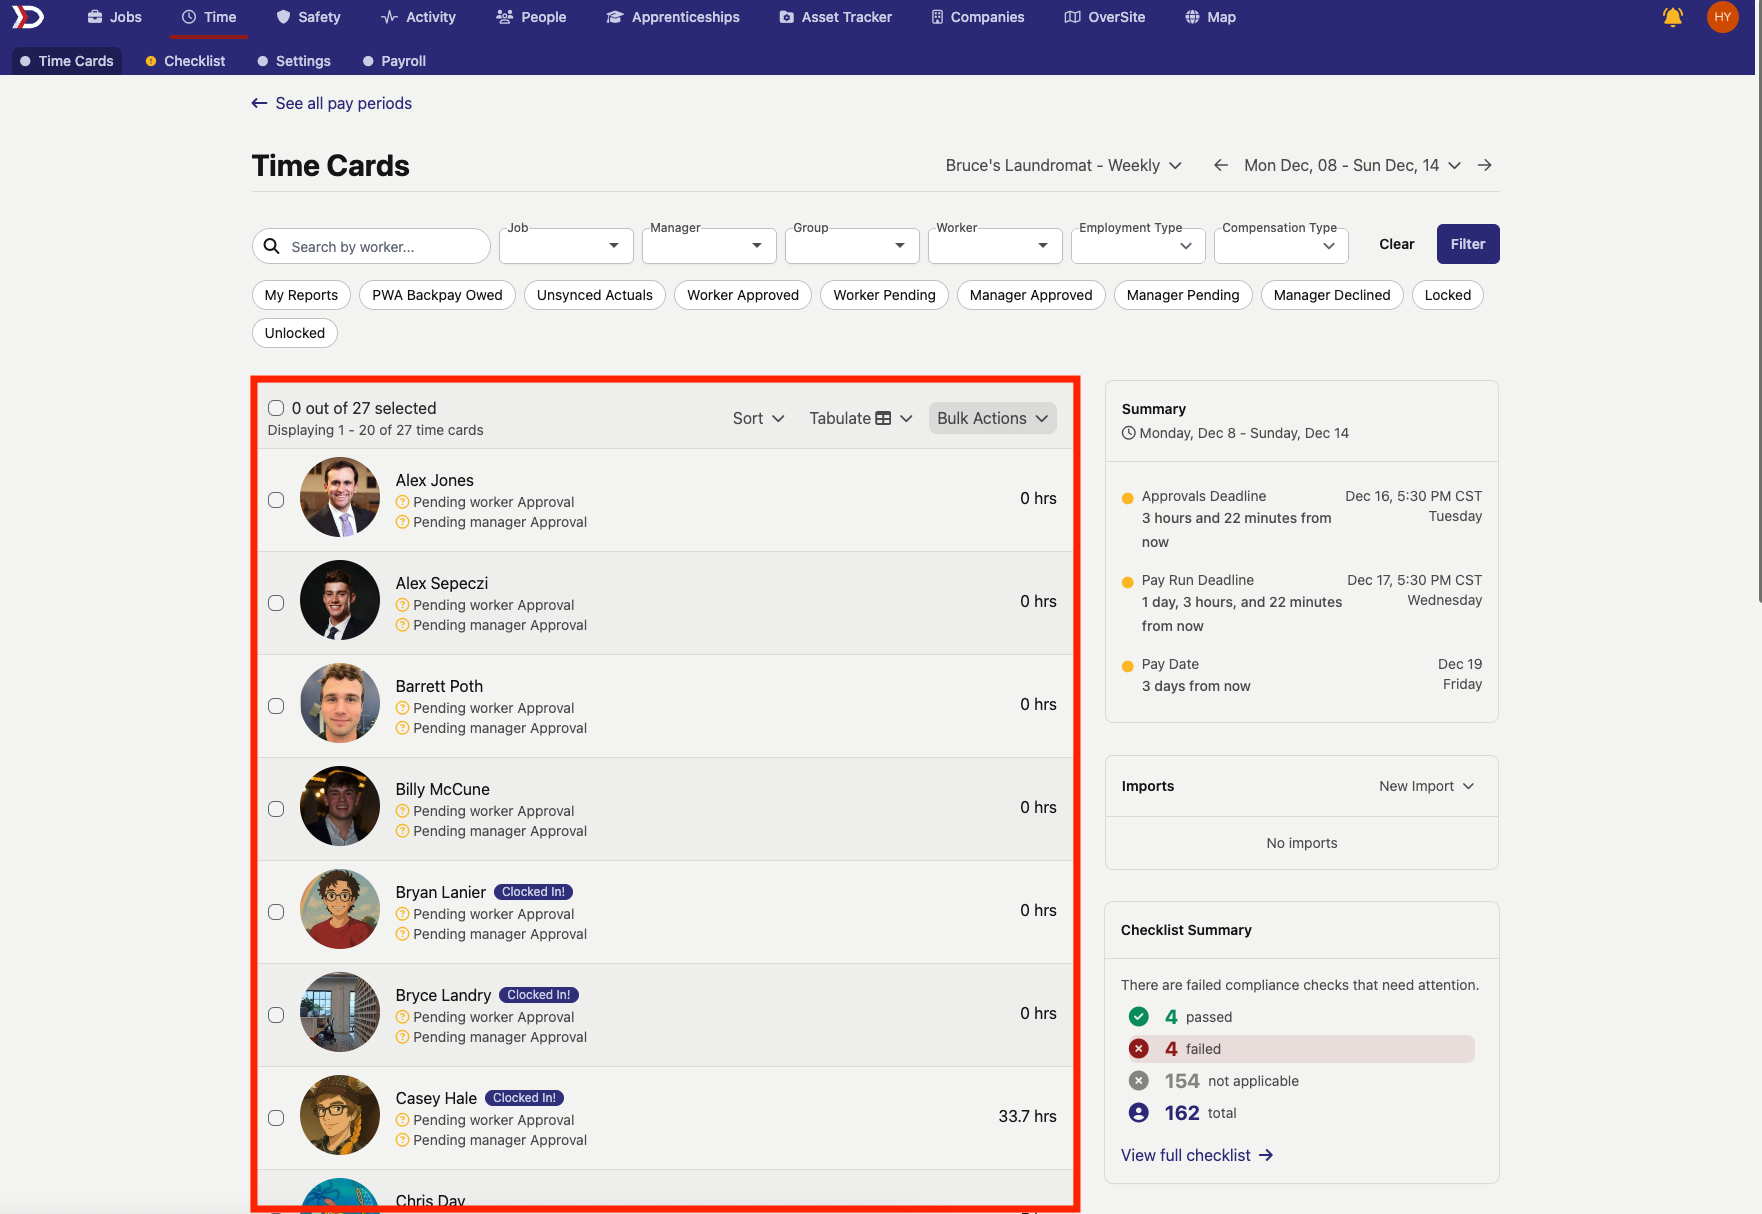Click the Safety shield icon
This screenshot has width=1762, height=1214.
click(283, 17)
